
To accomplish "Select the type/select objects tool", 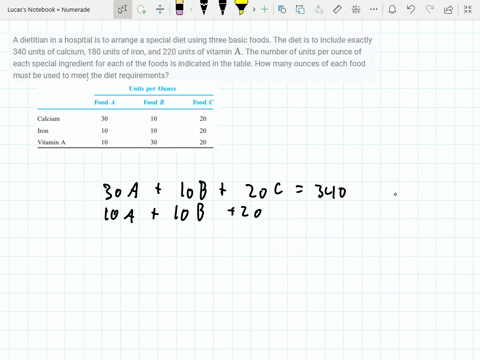I will [122, 9].
